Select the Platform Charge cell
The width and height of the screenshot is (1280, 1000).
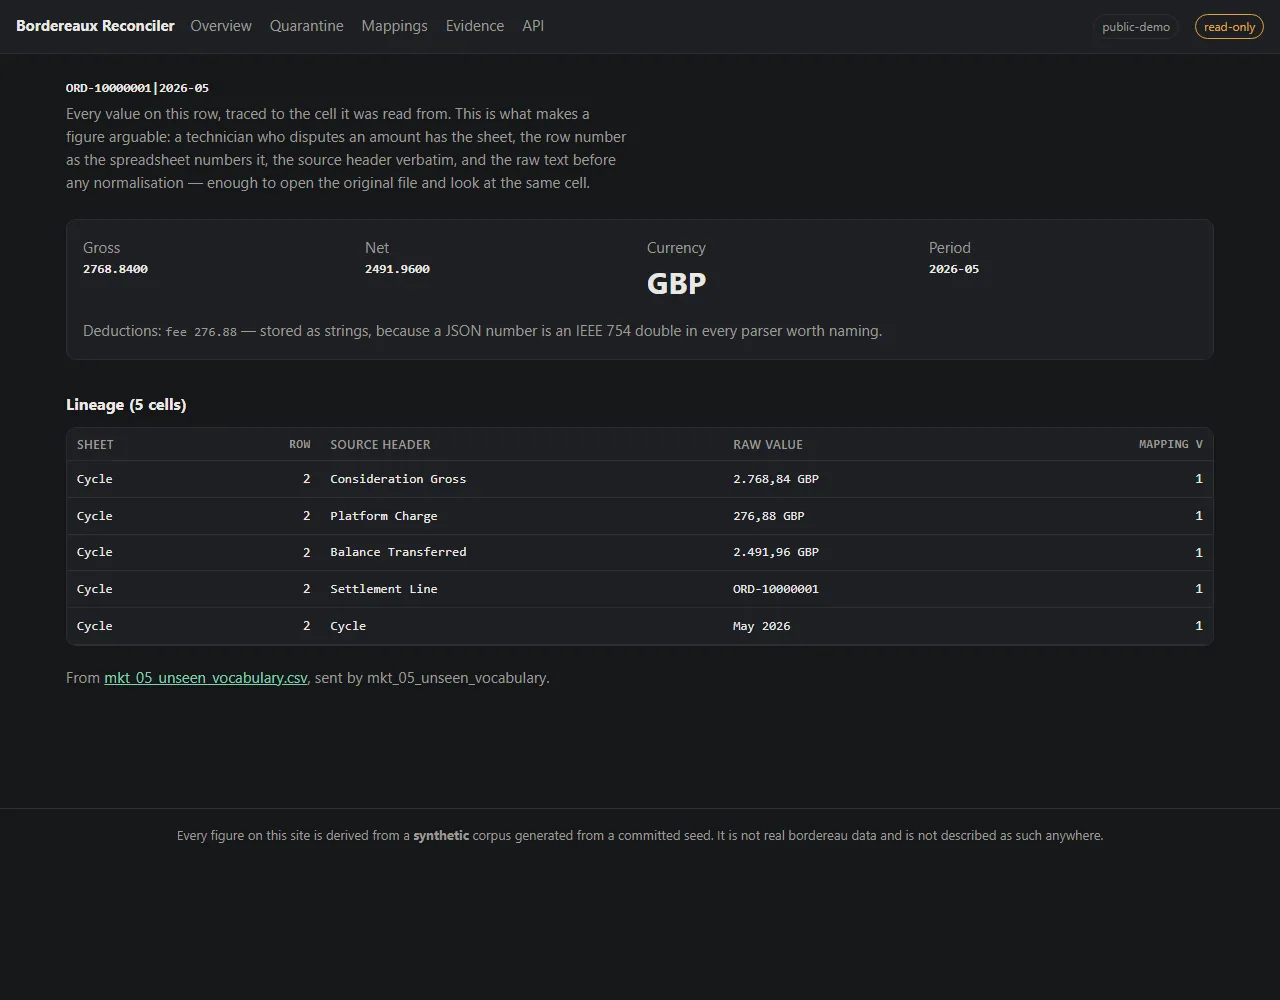(384, 516)
